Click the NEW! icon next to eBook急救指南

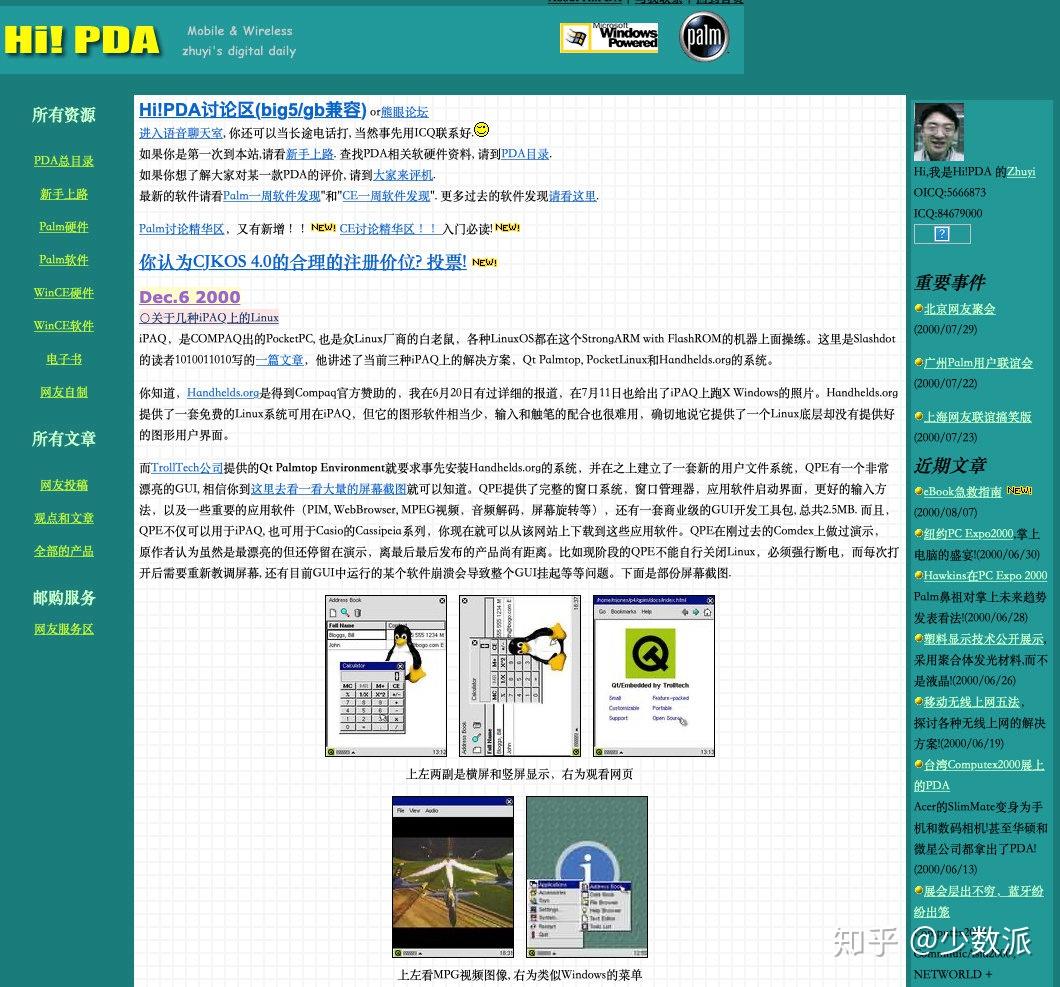tap(1019, 490)
